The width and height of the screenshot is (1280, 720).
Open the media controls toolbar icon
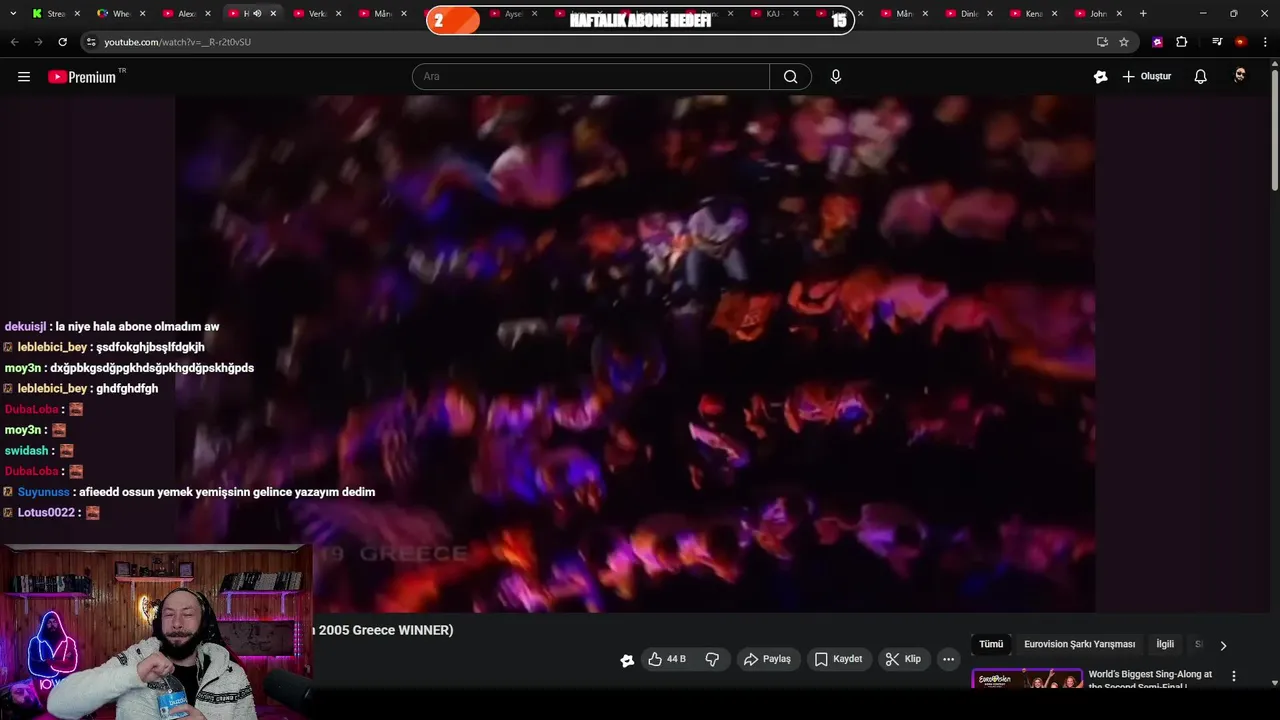pyautogui.click(x=1217, y=42)
